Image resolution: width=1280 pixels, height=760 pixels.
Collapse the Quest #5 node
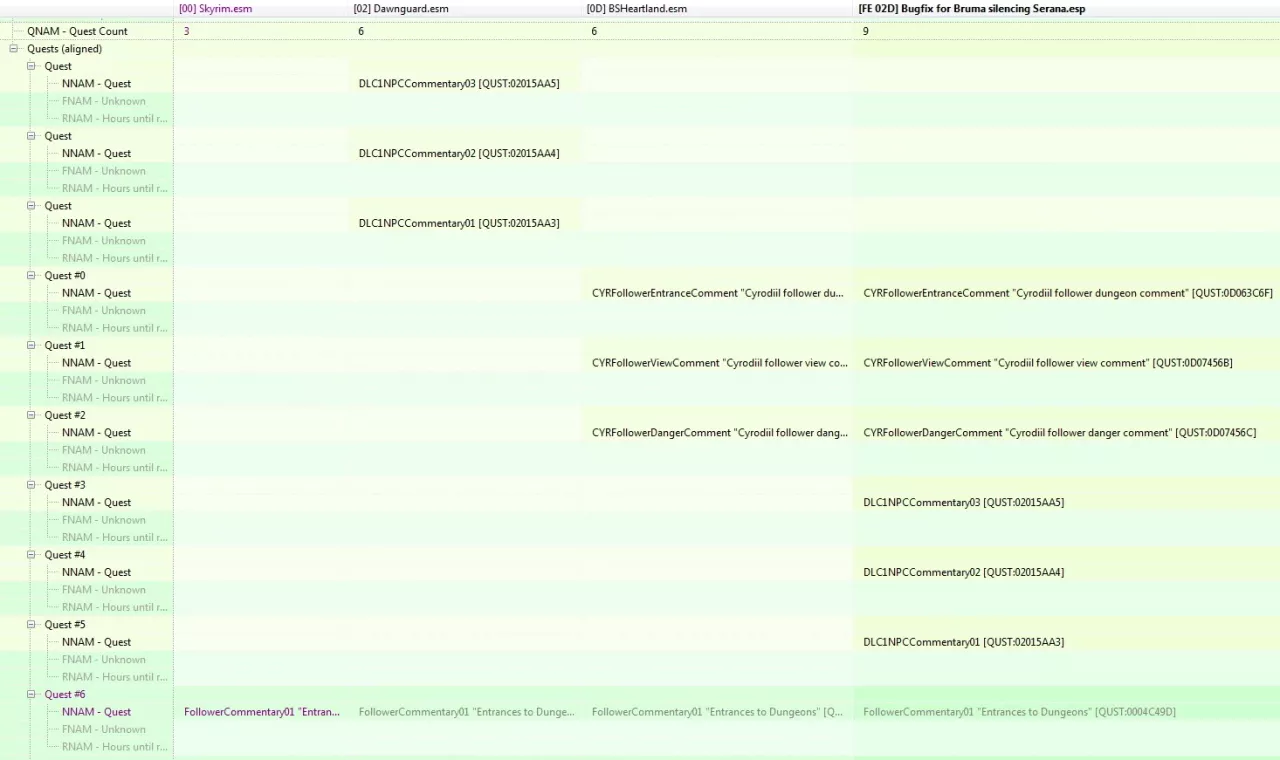pyautogui.click(x=31, y=625)
